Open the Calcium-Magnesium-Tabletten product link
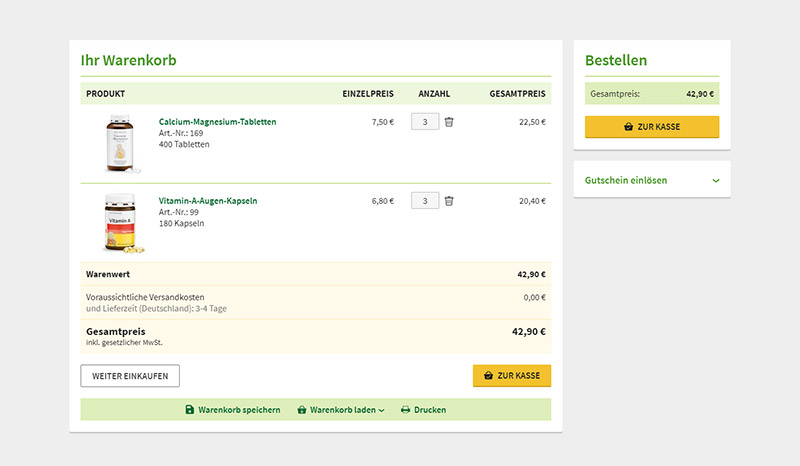This screenshot has height=466, width=800. tap(217, 122)
